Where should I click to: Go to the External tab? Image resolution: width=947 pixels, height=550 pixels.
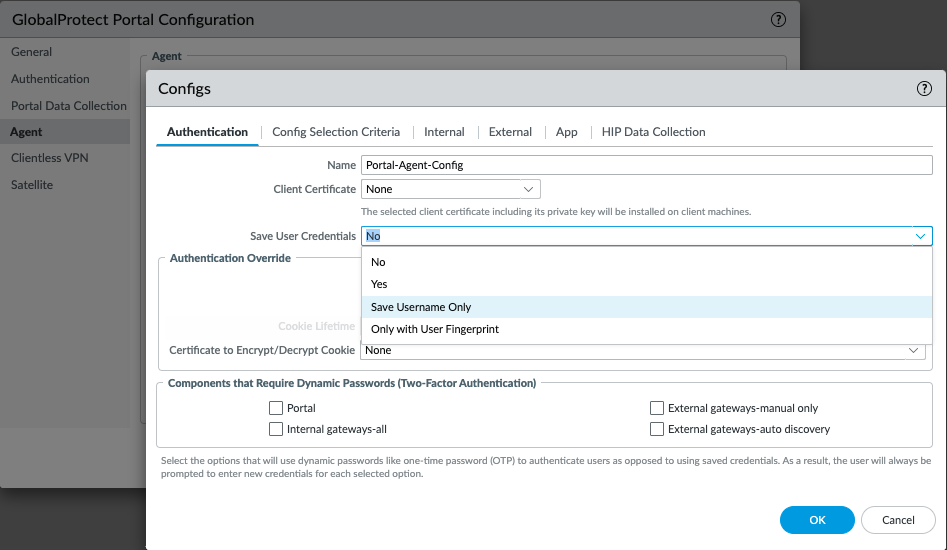(510, 132)
